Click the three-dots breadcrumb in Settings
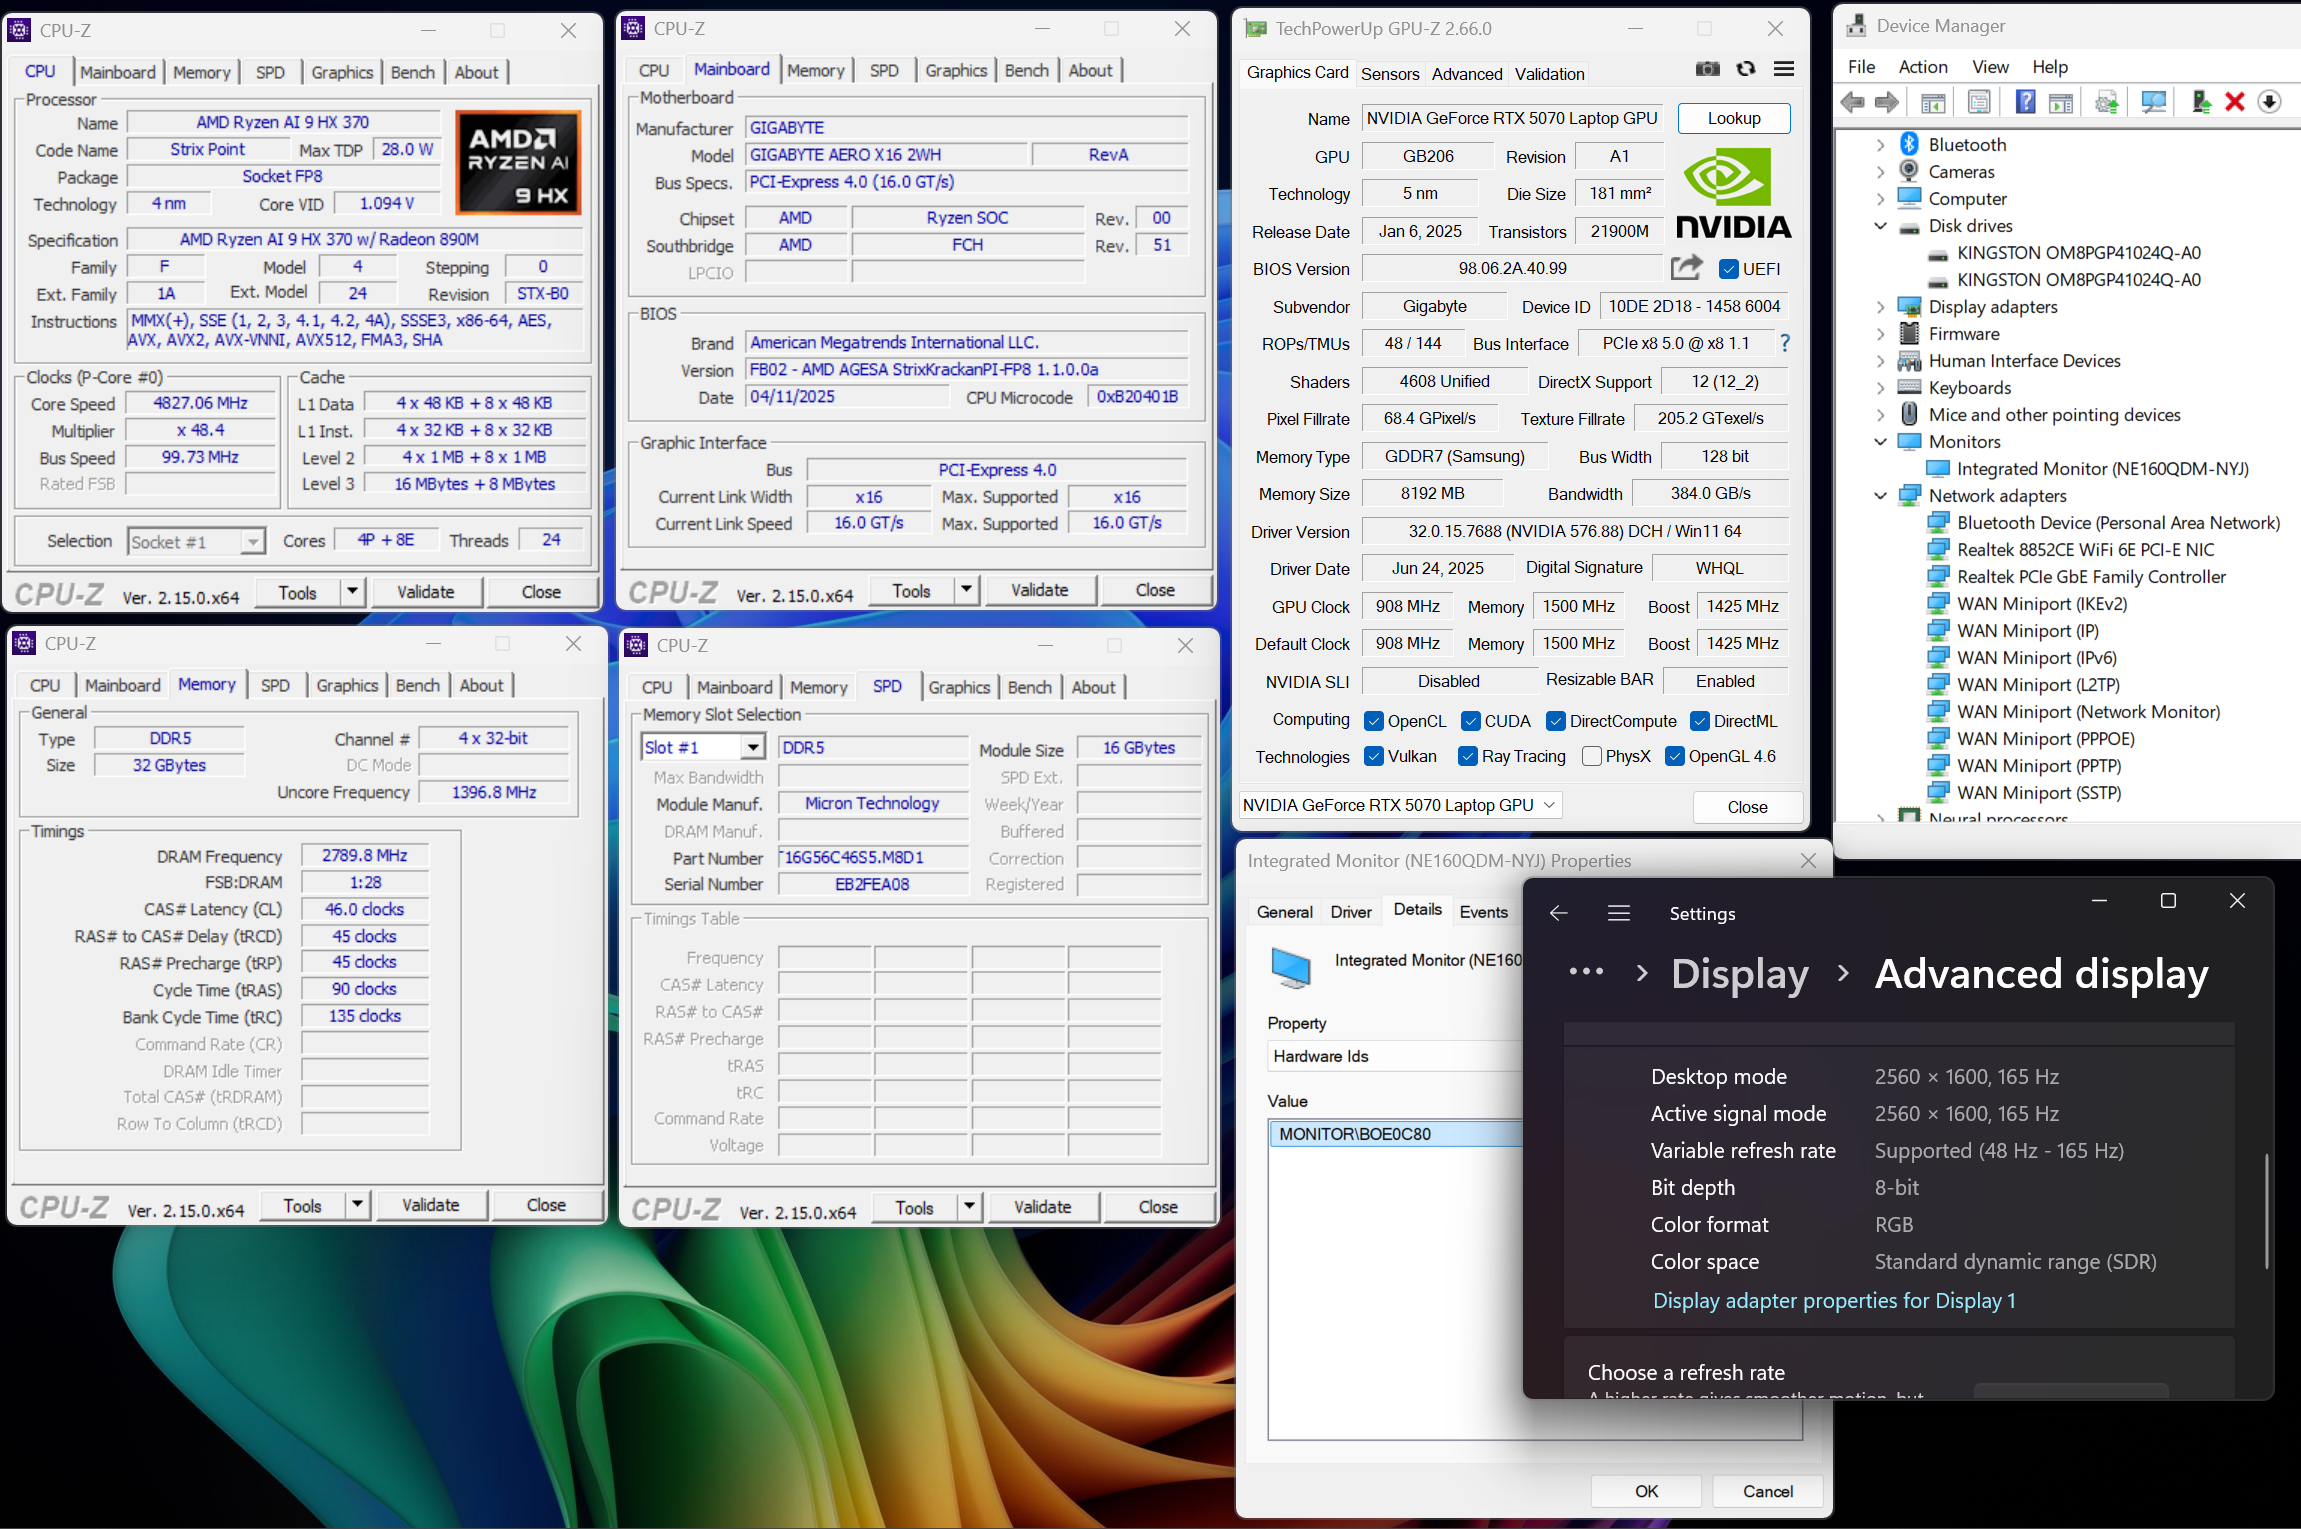 click(x=1586, y=972)
